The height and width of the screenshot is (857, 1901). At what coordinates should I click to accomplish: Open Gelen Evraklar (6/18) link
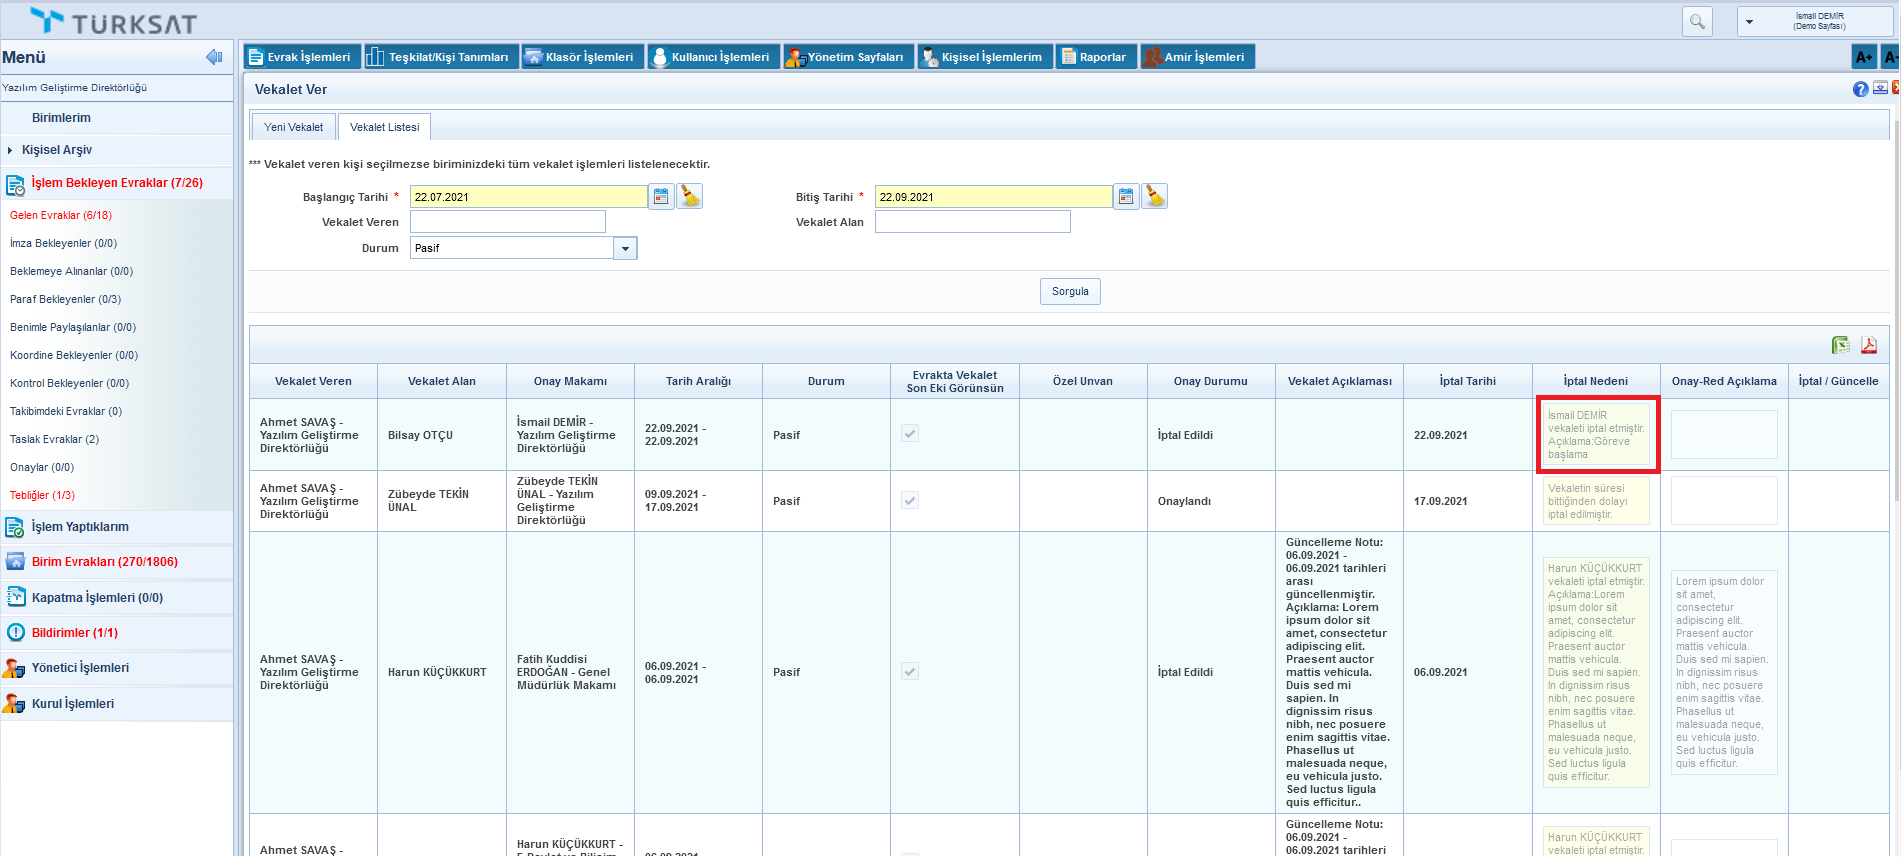click(61, 215)
